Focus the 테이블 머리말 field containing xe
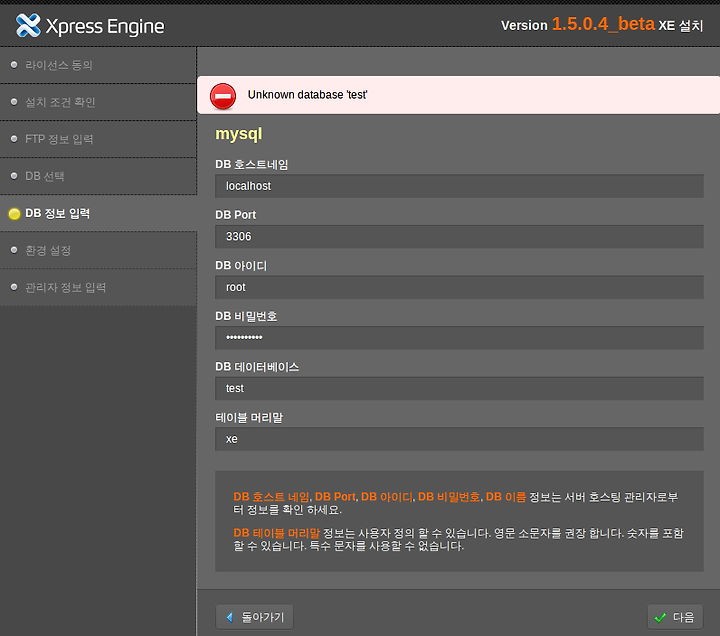This screenshot has height=636, width=720. point(459,439)
